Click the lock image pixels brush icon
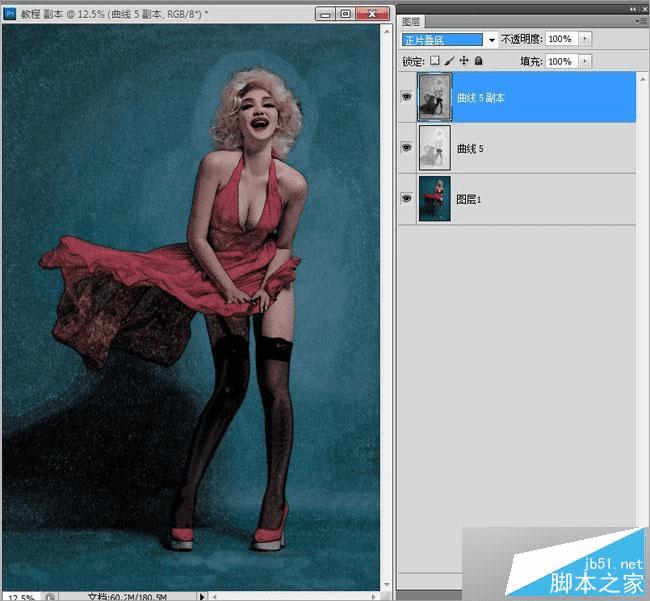 coord(449,61)
